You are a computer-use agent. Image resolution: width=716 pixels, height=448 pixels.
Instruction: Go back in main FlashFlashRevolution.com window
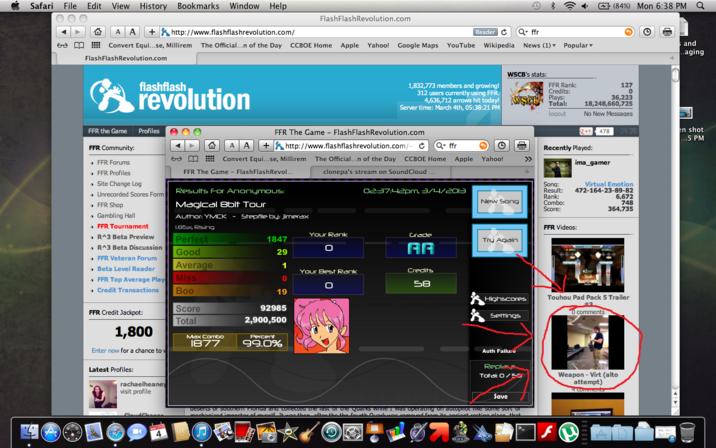[64, 32]
